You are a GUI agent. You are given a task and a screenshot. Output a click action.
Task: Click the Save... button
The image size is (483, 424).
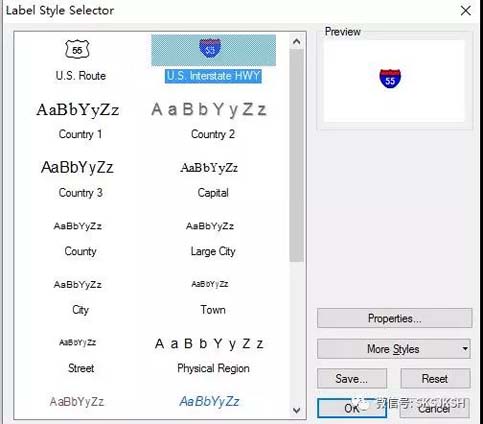tap(352, 379)
